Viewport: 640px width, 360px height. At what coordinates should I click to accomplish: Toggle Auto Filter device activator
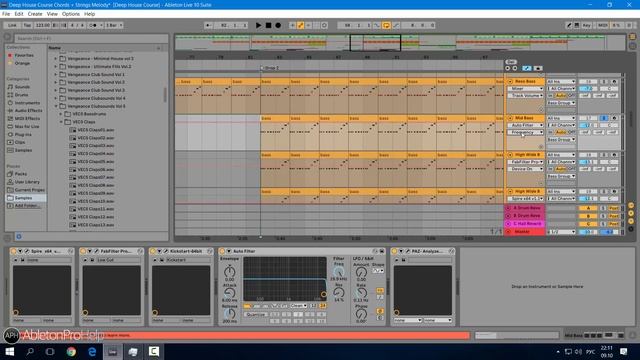click(x=222, y=251)
